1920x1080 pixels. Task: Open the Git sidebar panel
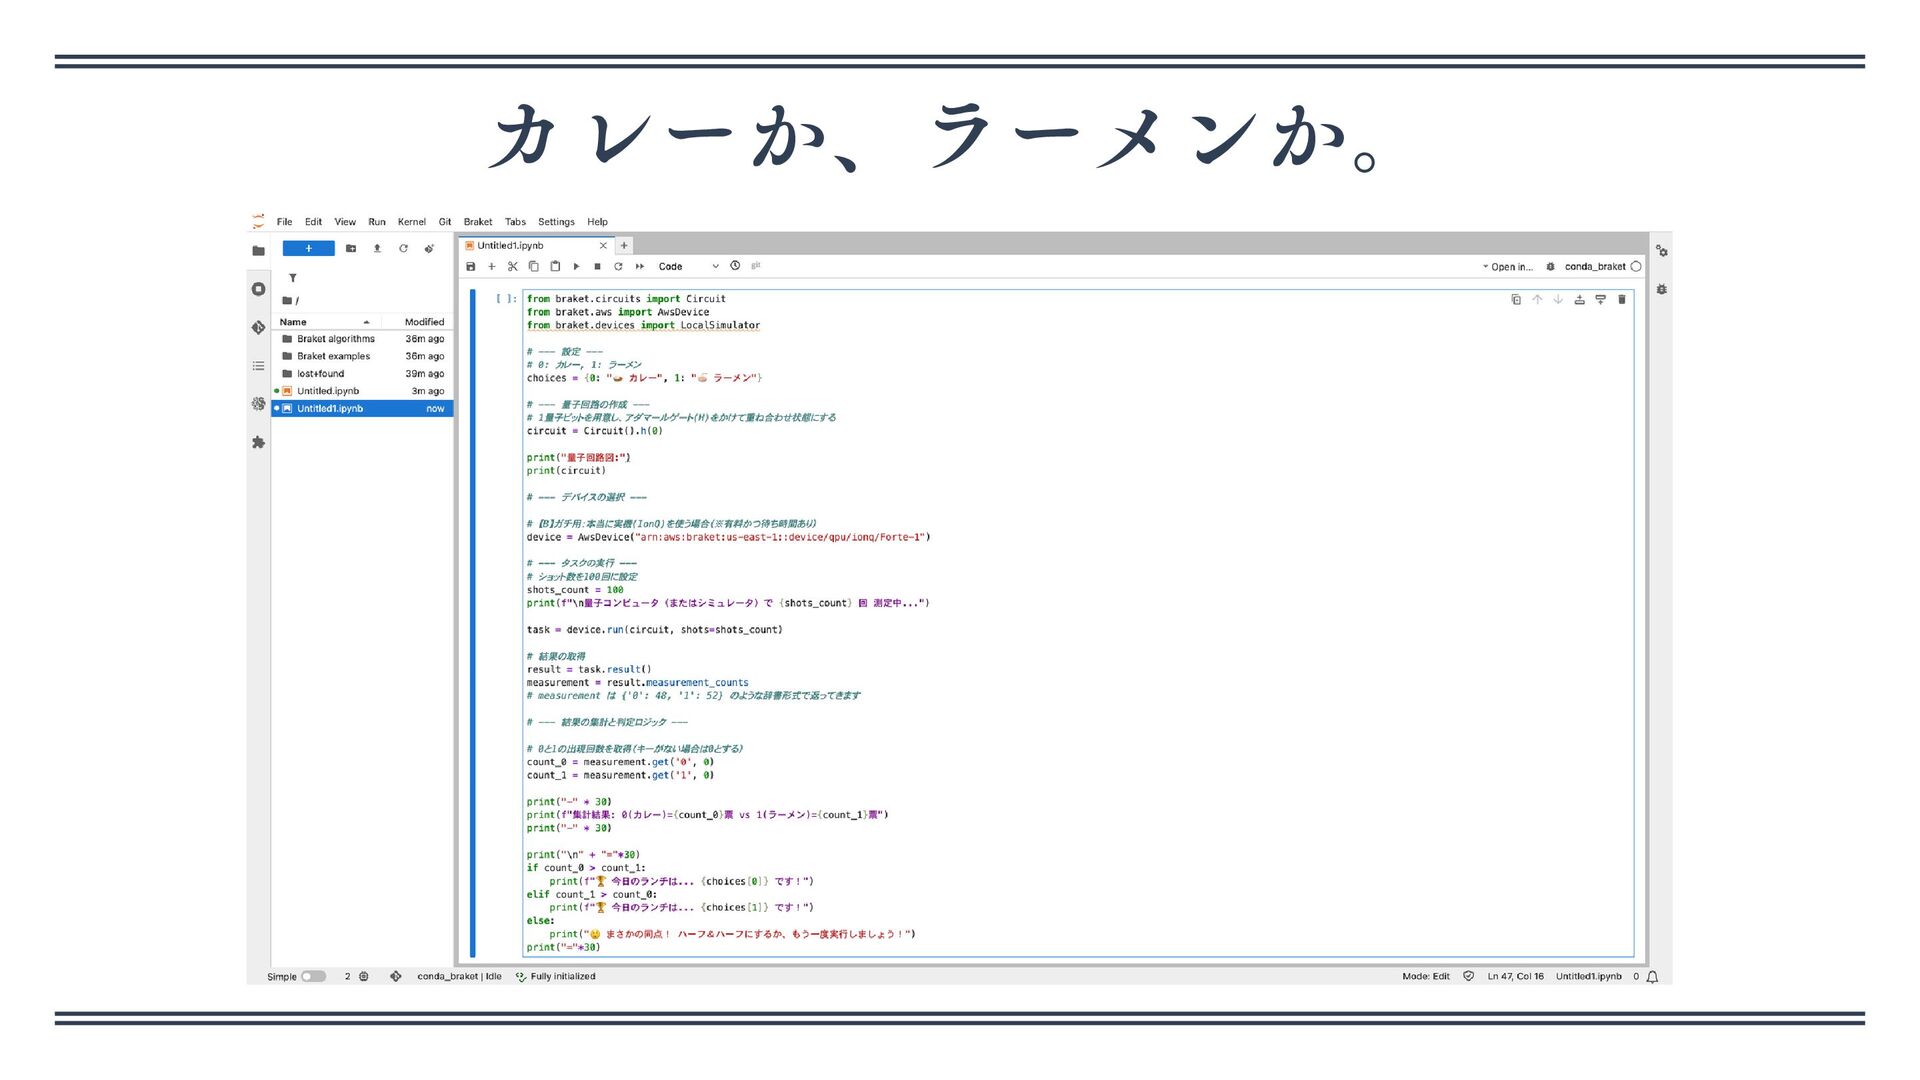point(259,327)
